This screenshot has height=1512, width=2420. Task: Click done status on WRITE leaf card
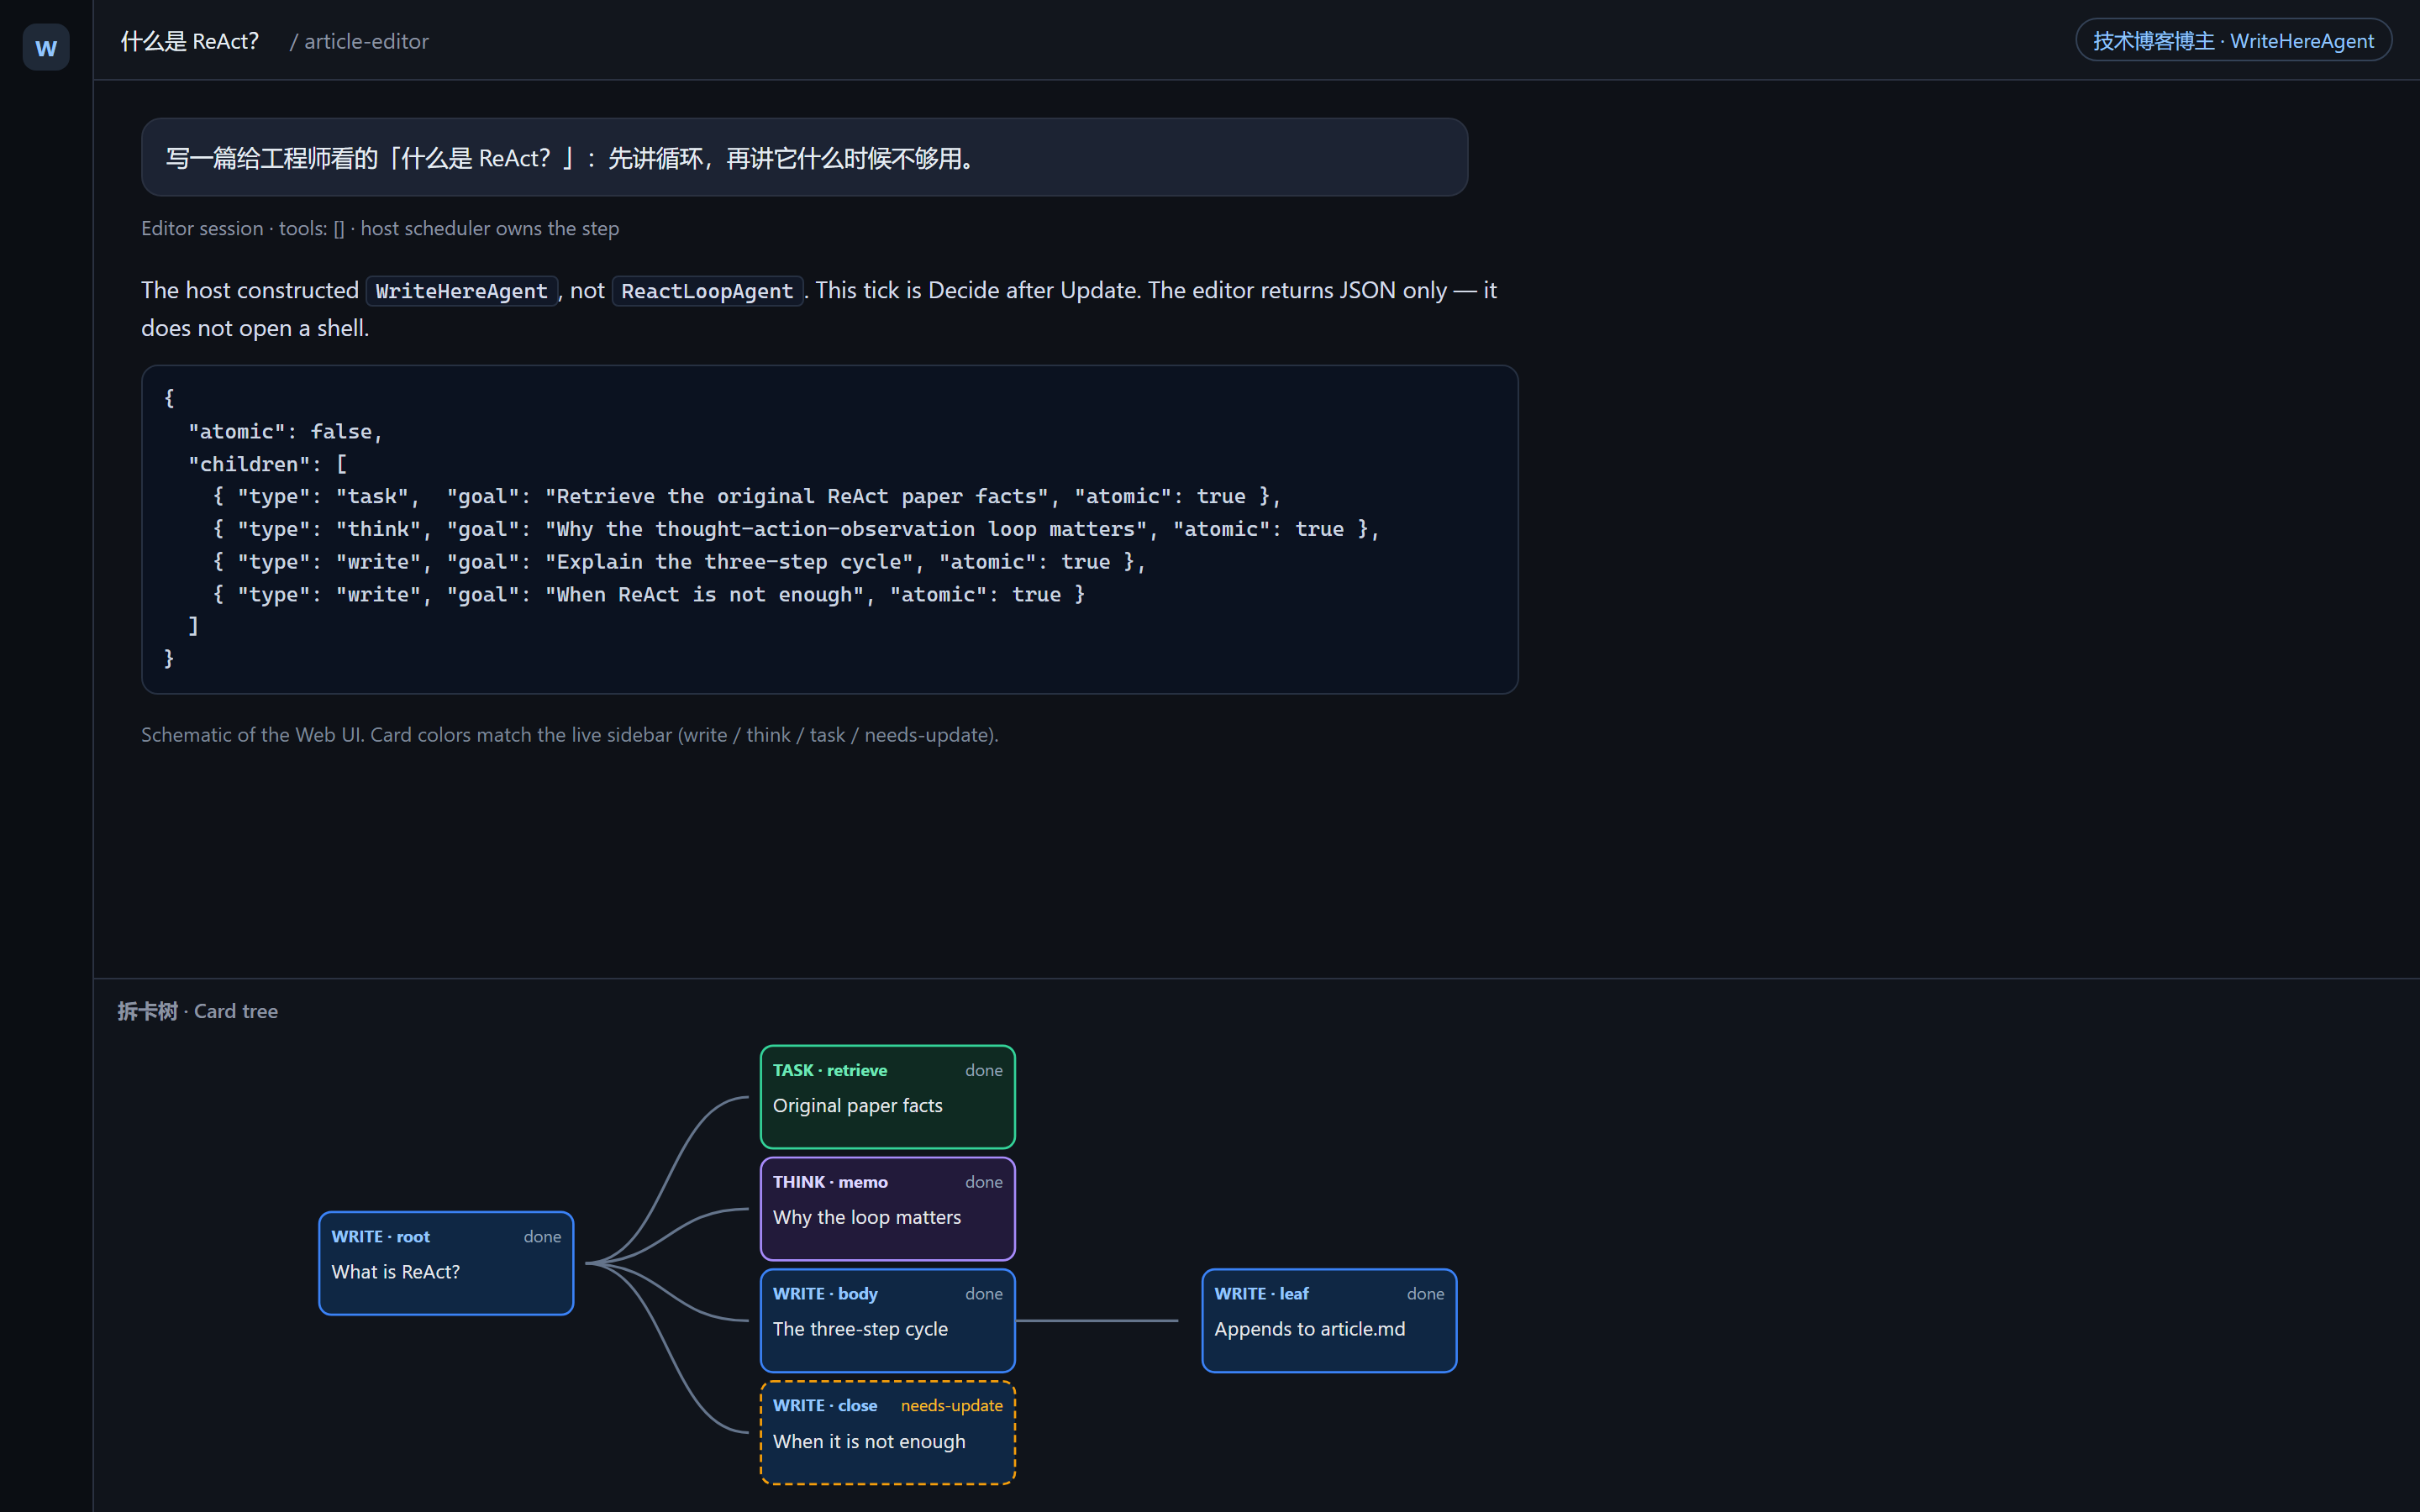pyautogui.click(x=1425, y=1294)
